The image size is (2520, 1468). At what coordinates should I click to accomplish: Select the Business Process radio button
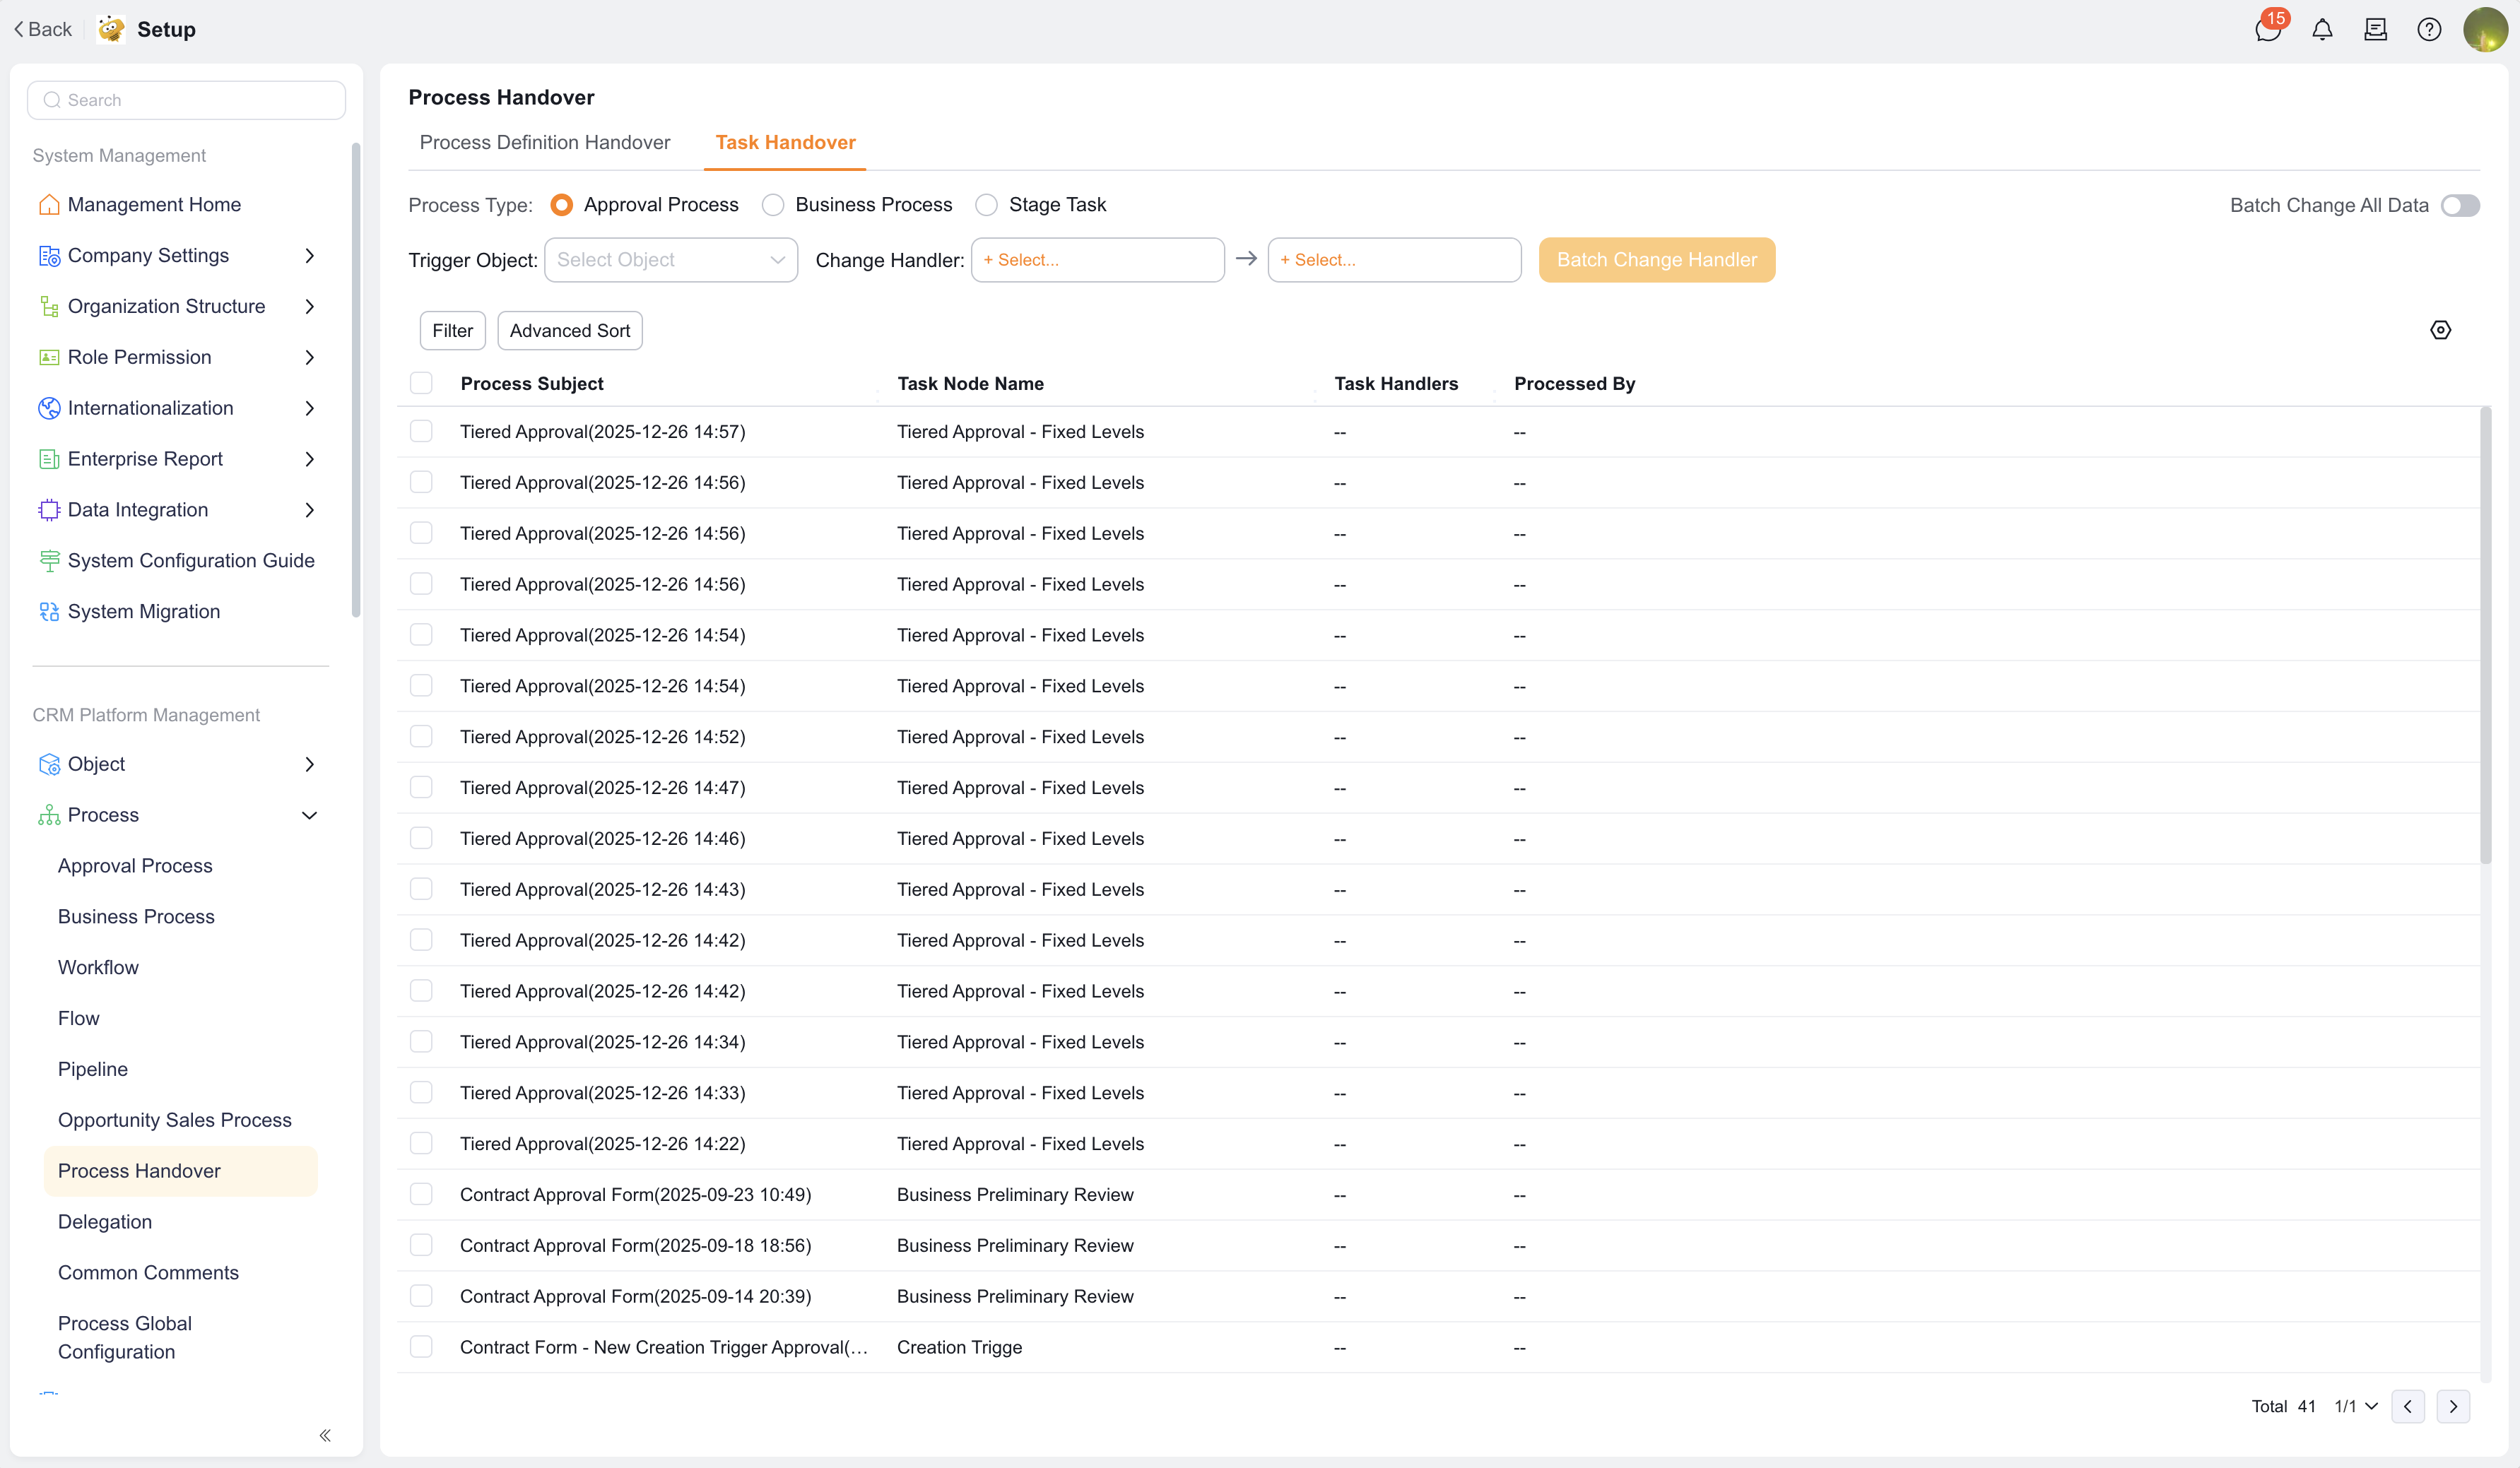[773, 205]
